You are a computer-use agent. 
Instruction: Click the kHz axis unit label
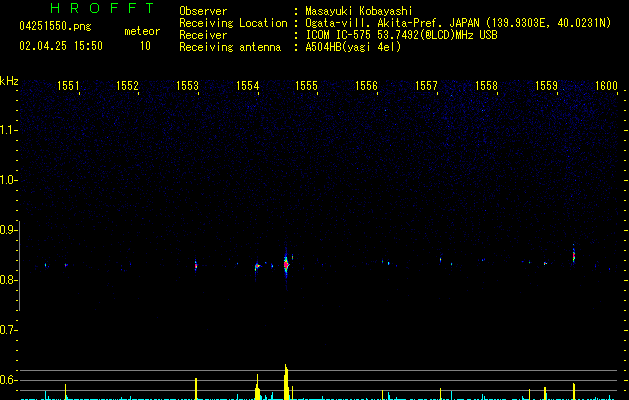(9, 81)
